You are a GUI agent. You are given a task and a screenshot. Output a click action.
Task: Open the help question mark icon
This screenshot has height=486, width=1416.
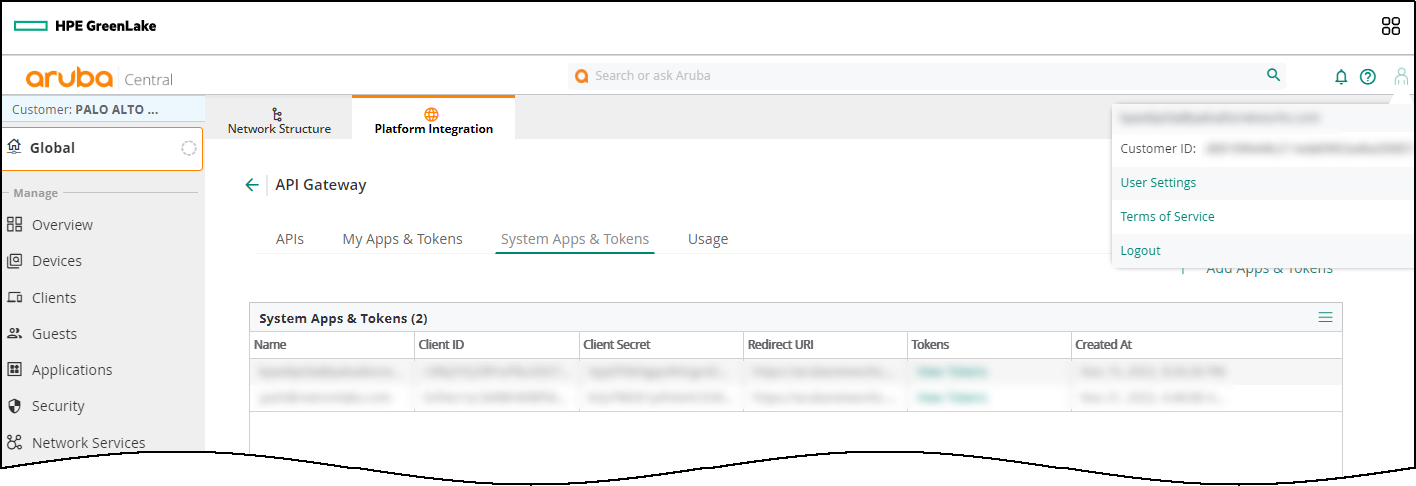[1368, 77]
